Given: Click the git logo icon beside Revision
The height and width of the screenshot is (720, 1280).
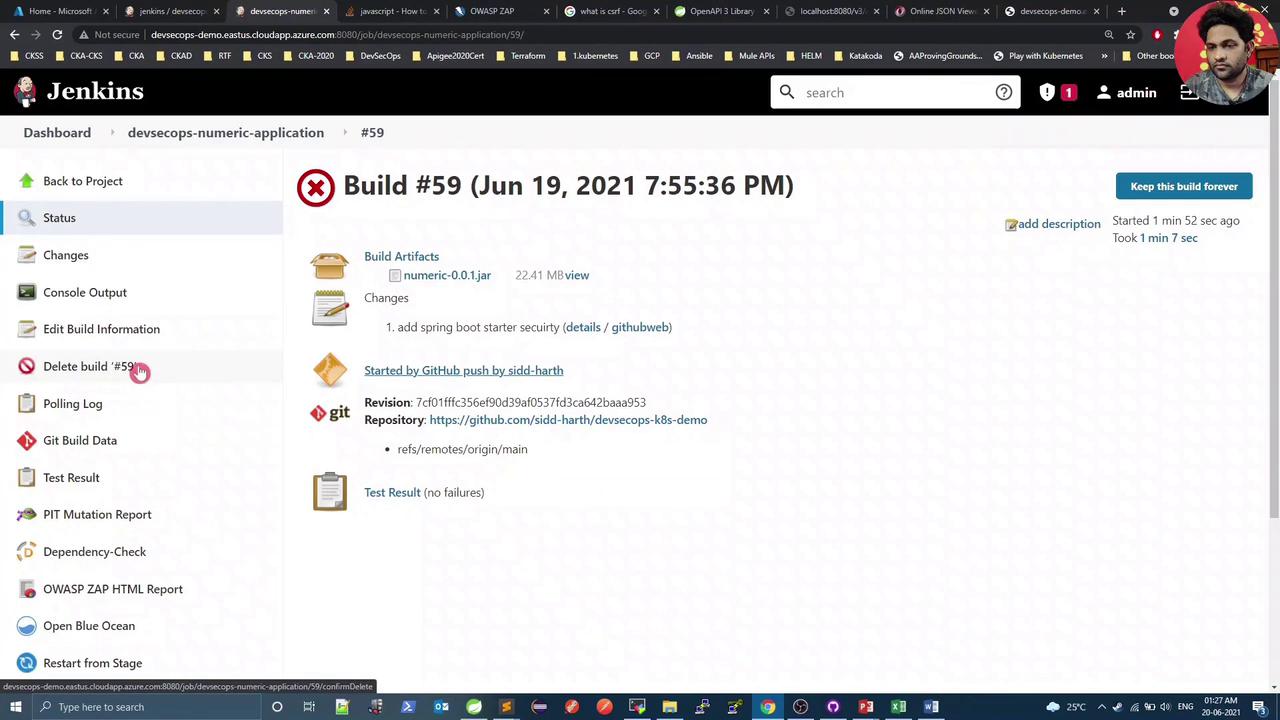Looking at the screenshot, I should (x=329, y=413).
